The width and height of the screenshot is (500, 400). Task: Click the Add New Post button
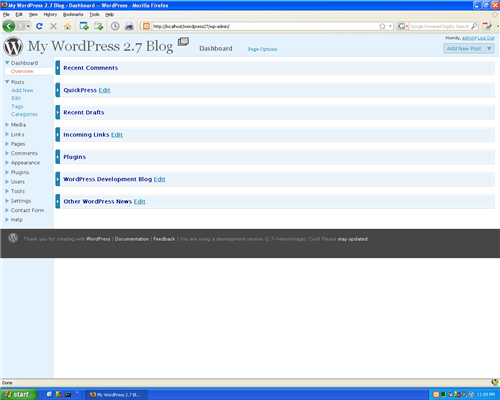[x=464, y=48]
